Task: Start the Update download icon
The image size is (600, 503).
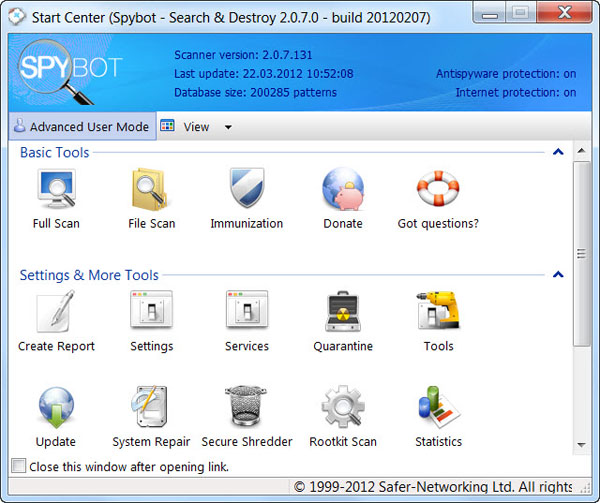Action: [56, 408]
